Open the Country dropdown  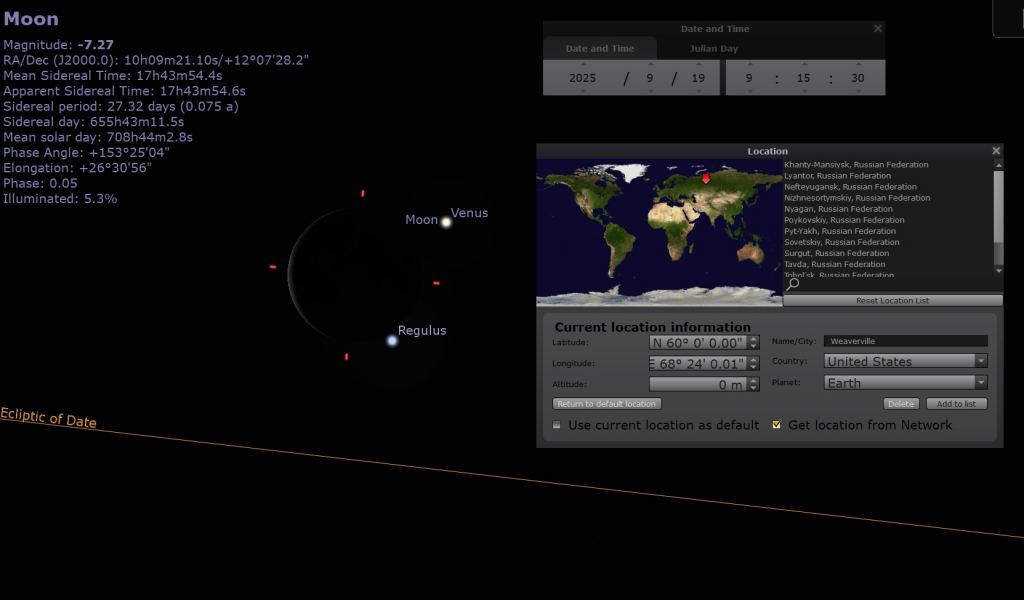pyautogui.click(x=905, y=361)
